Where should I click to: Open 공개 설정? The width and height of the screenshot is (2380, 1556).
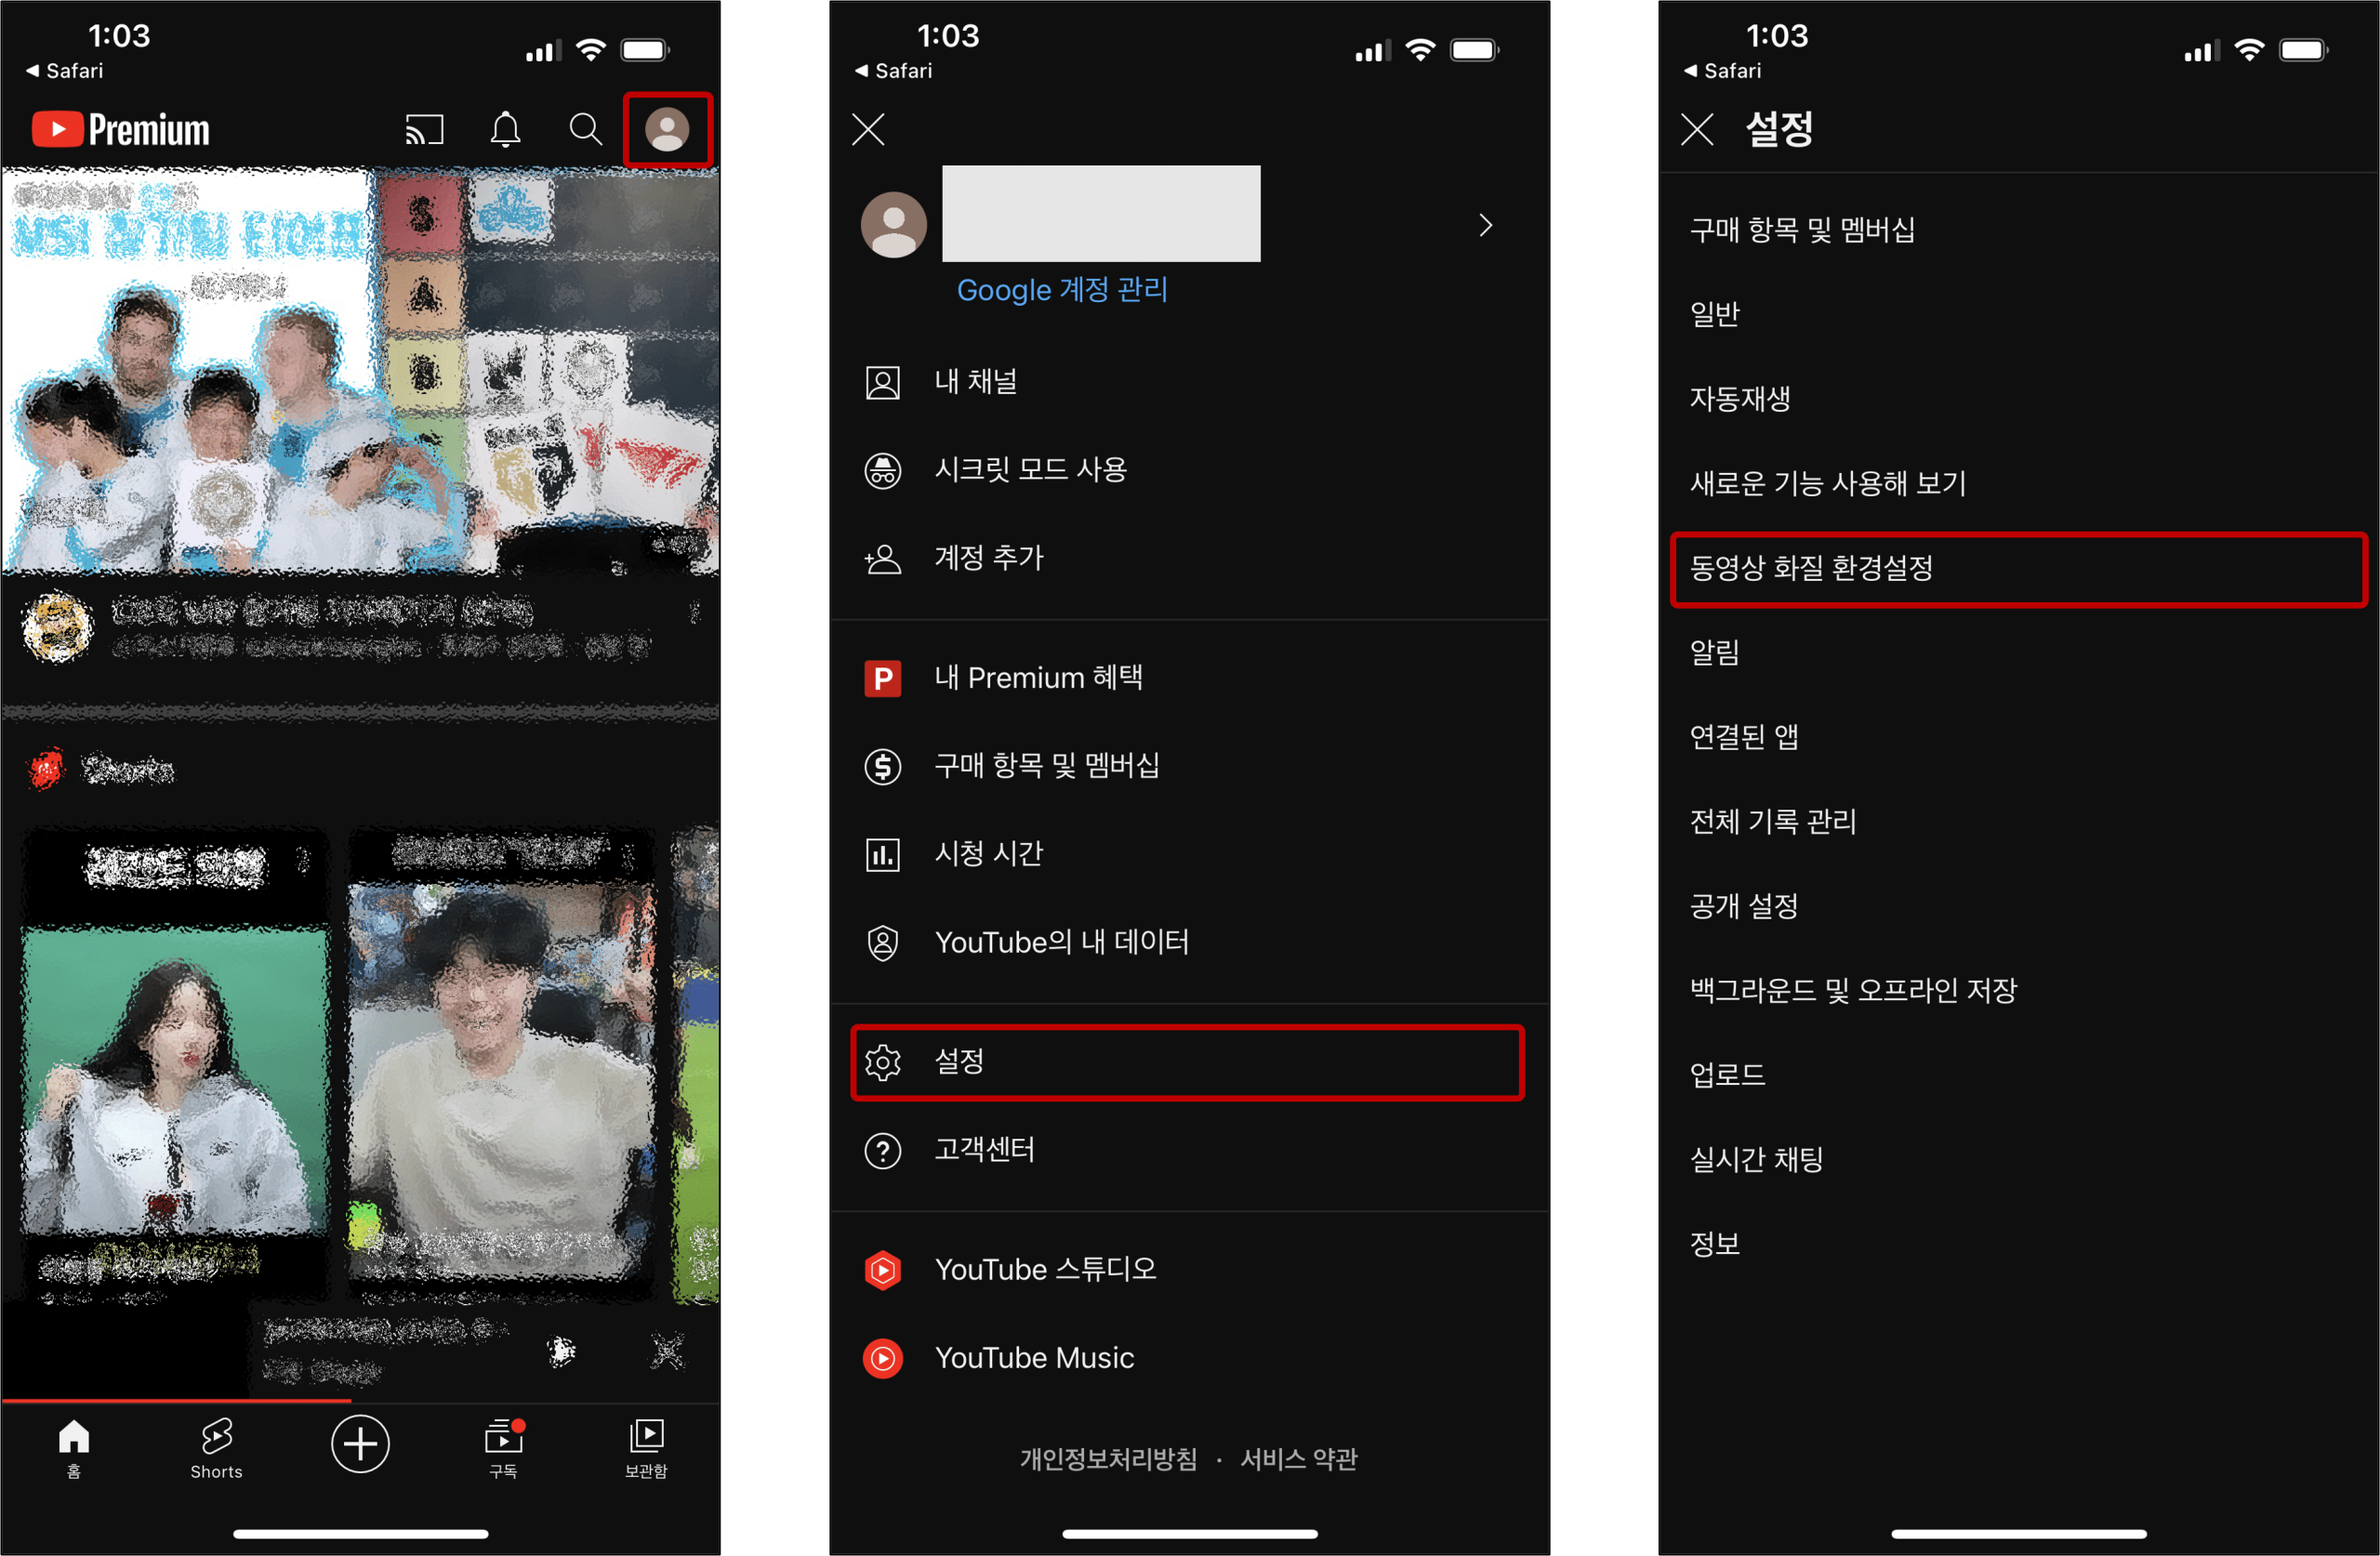2018,906
